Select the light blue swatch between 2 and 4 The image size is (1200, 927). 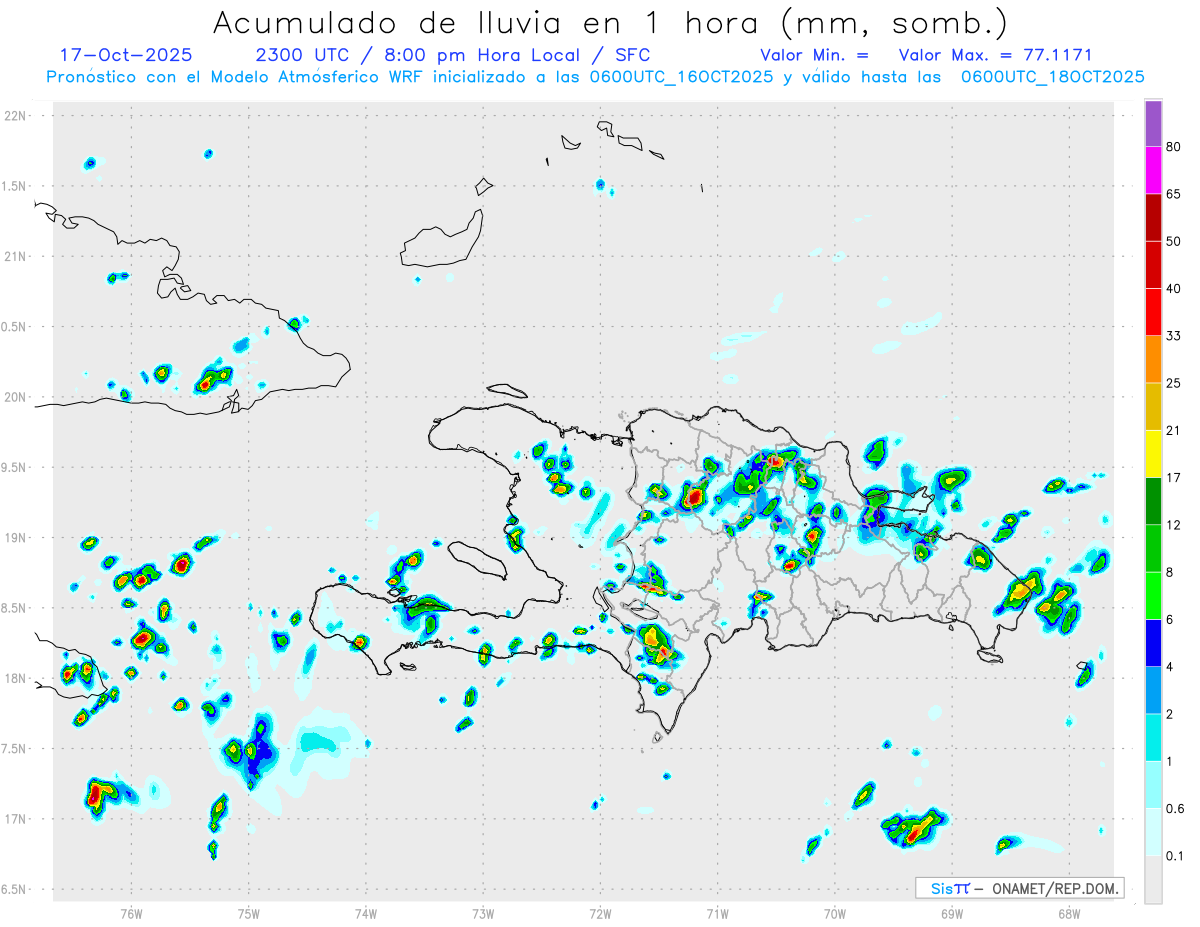point(1153,689)
